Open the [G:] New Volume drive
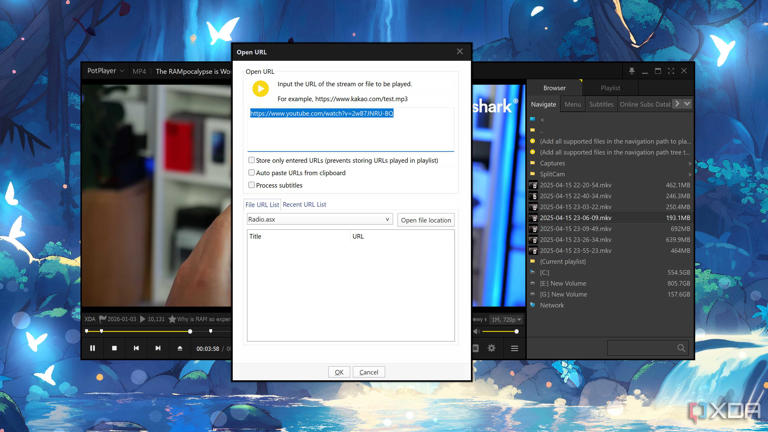Screen dimensions: 768x432 610,294
